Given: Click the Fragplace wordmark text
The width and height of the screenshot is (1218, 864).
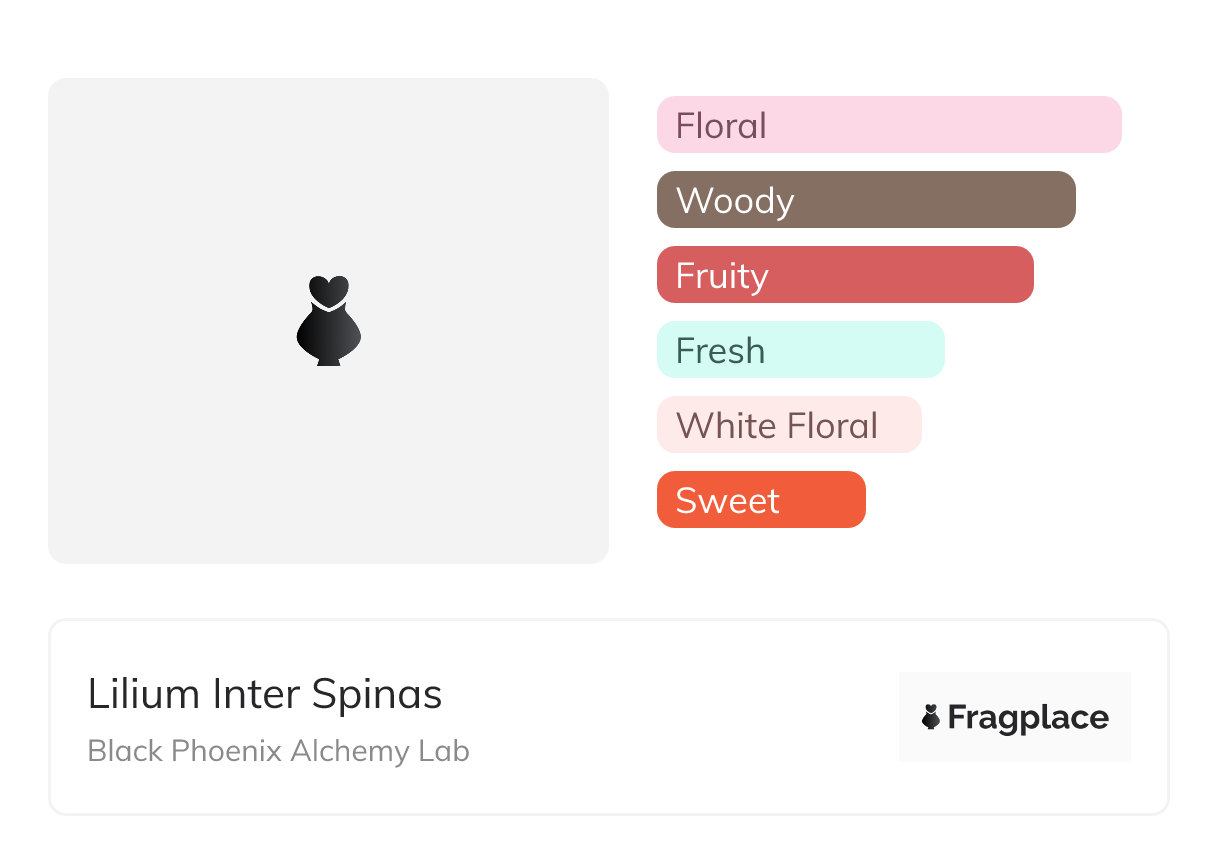Looking at the screenshot, I should (x=1028, y=718).
